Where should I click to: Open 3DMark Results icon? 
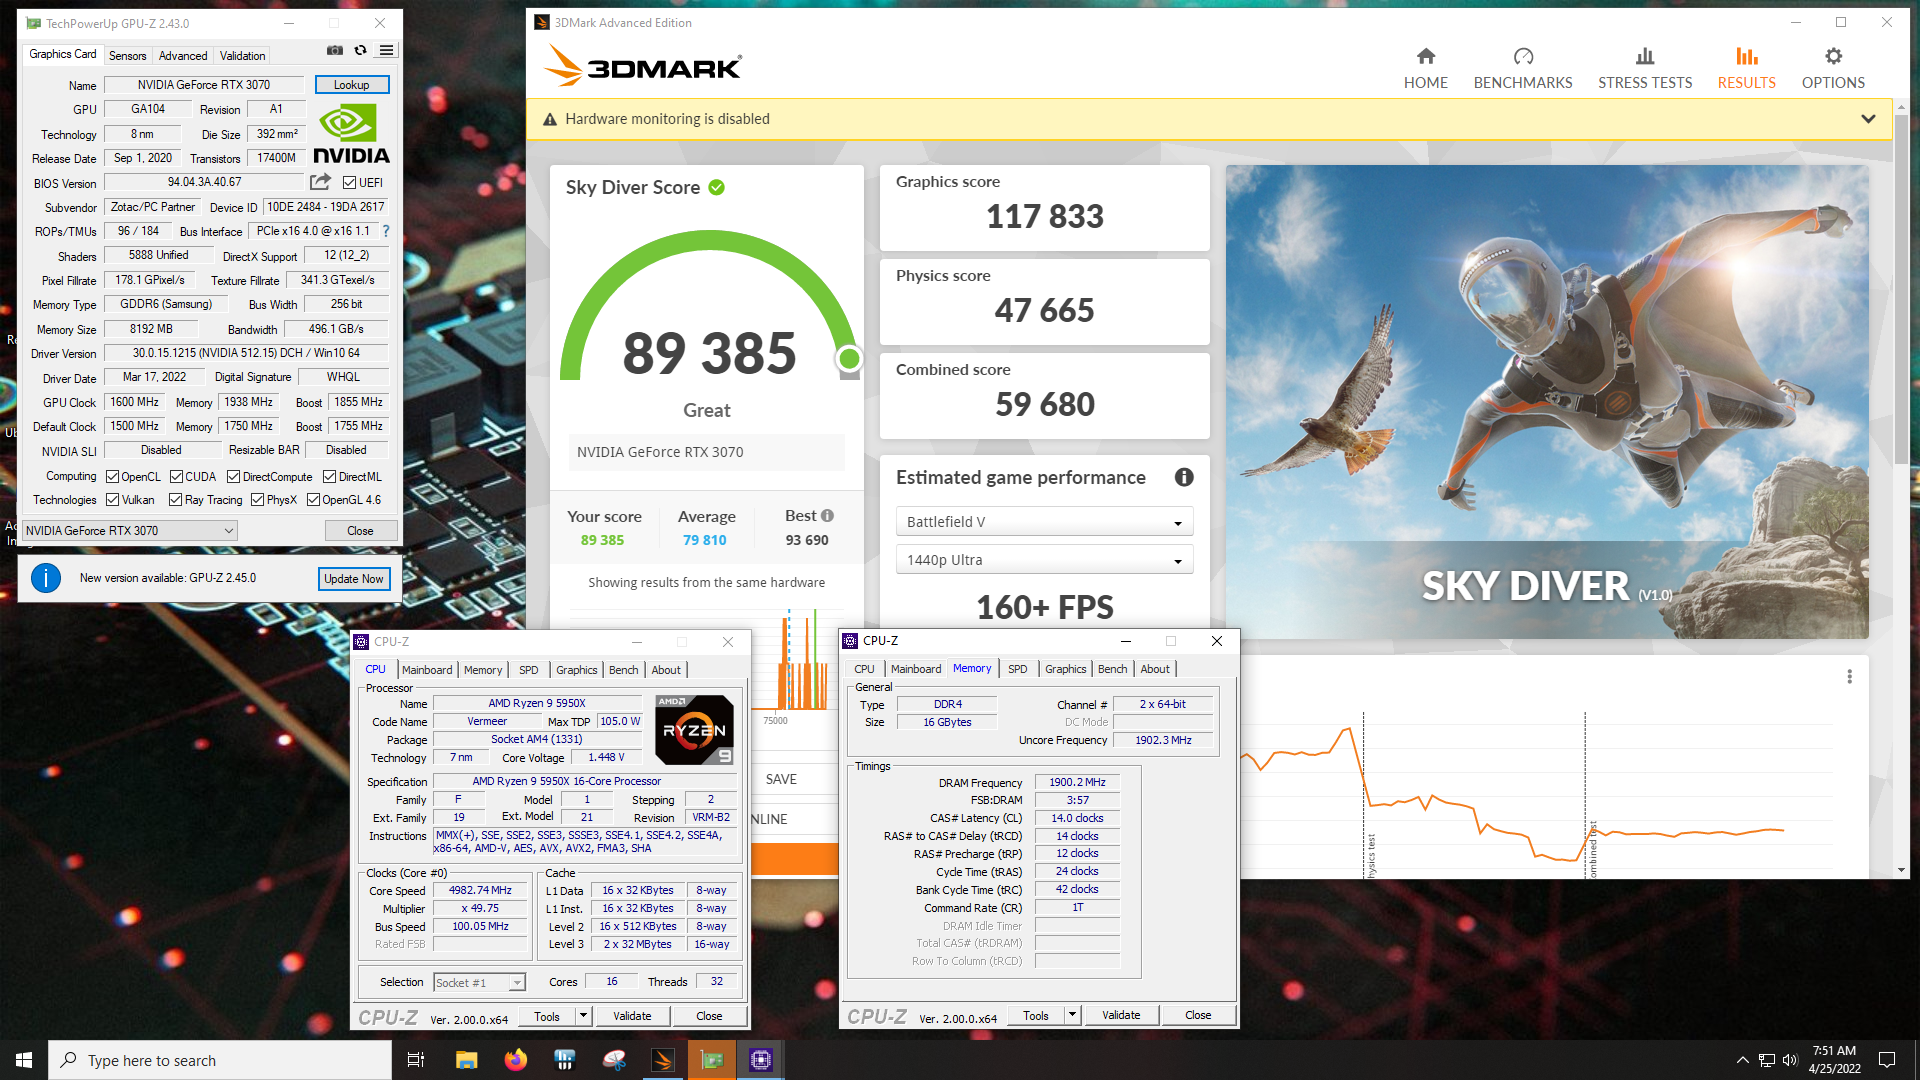(1747, 56)
